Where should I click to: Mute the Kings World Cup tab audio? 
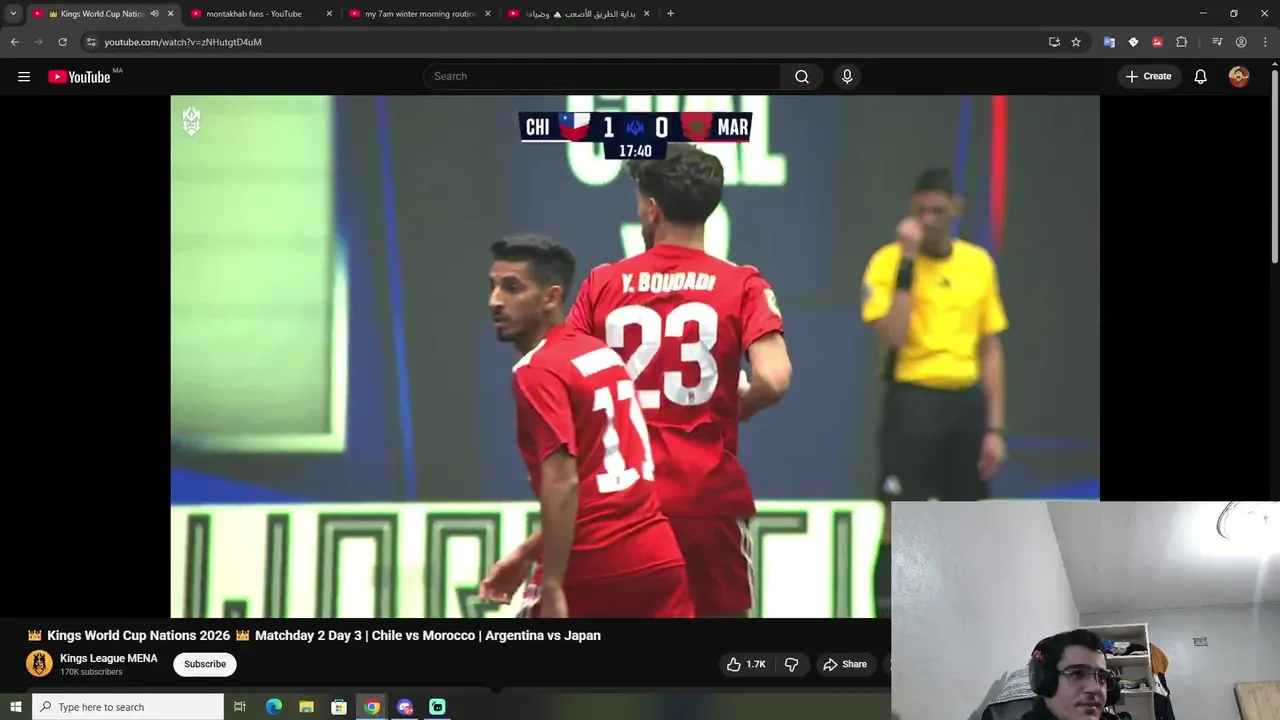[154, 14]
